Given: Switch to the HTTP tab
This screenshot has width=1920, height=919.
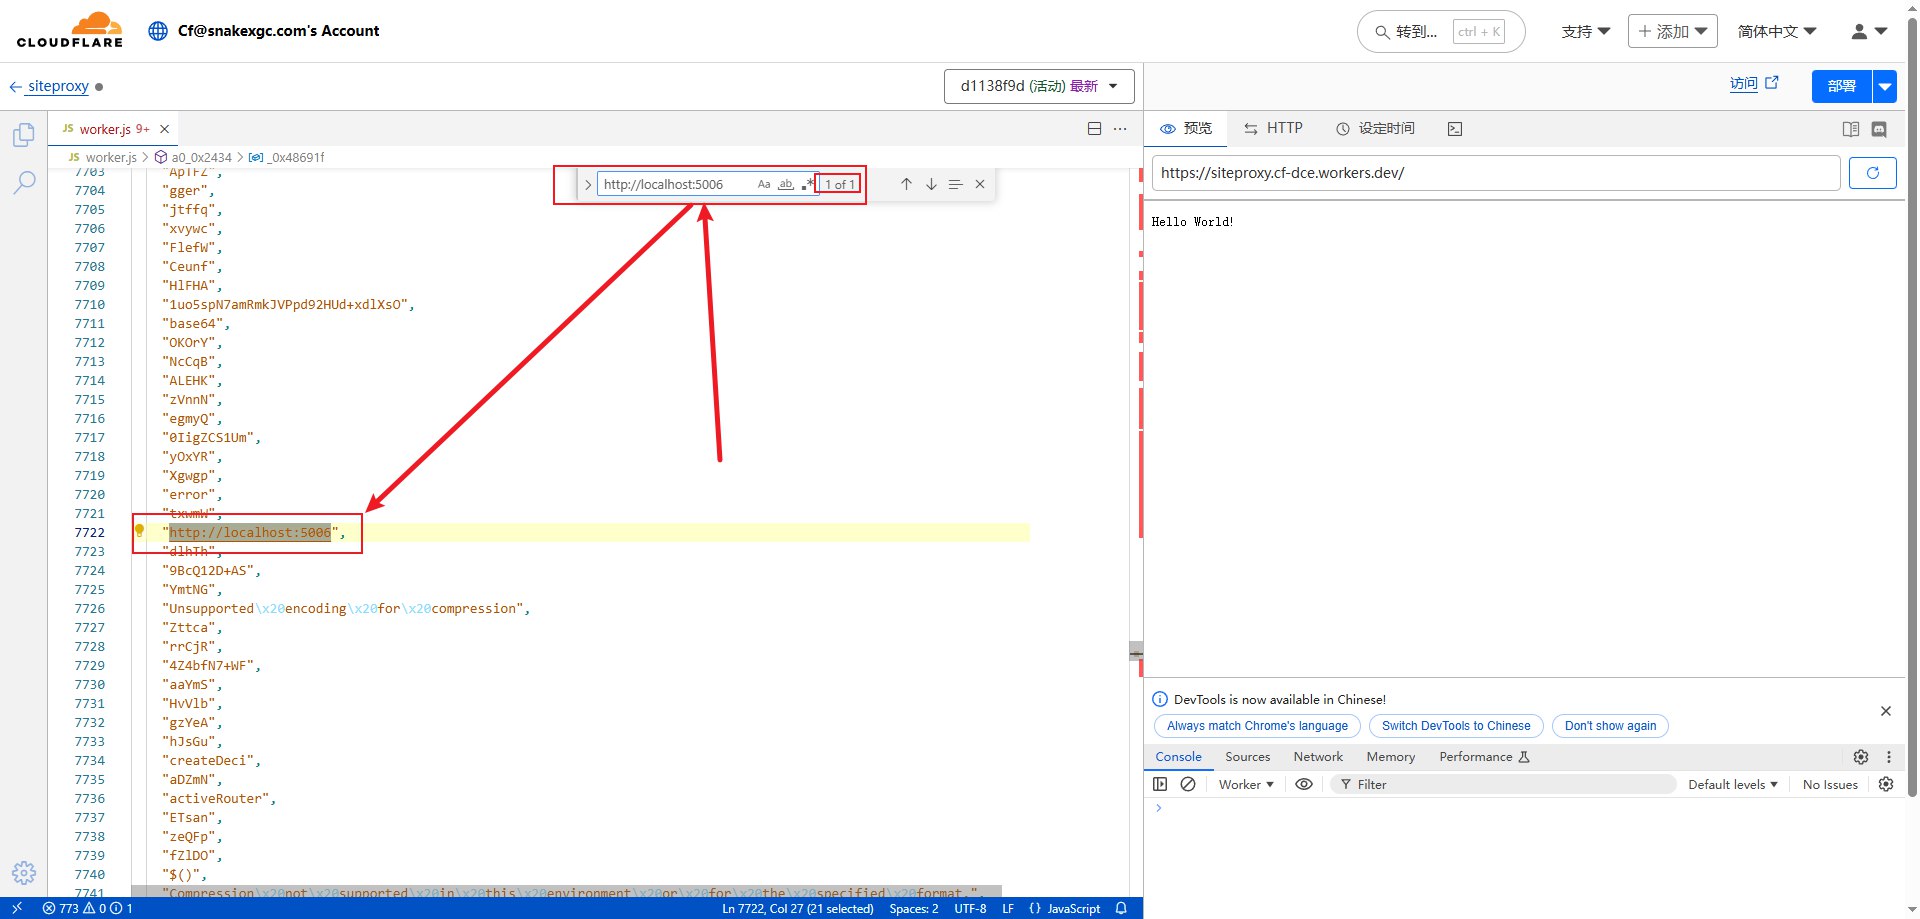Looking at the screenshot, I should click(x=1273, y=128).
